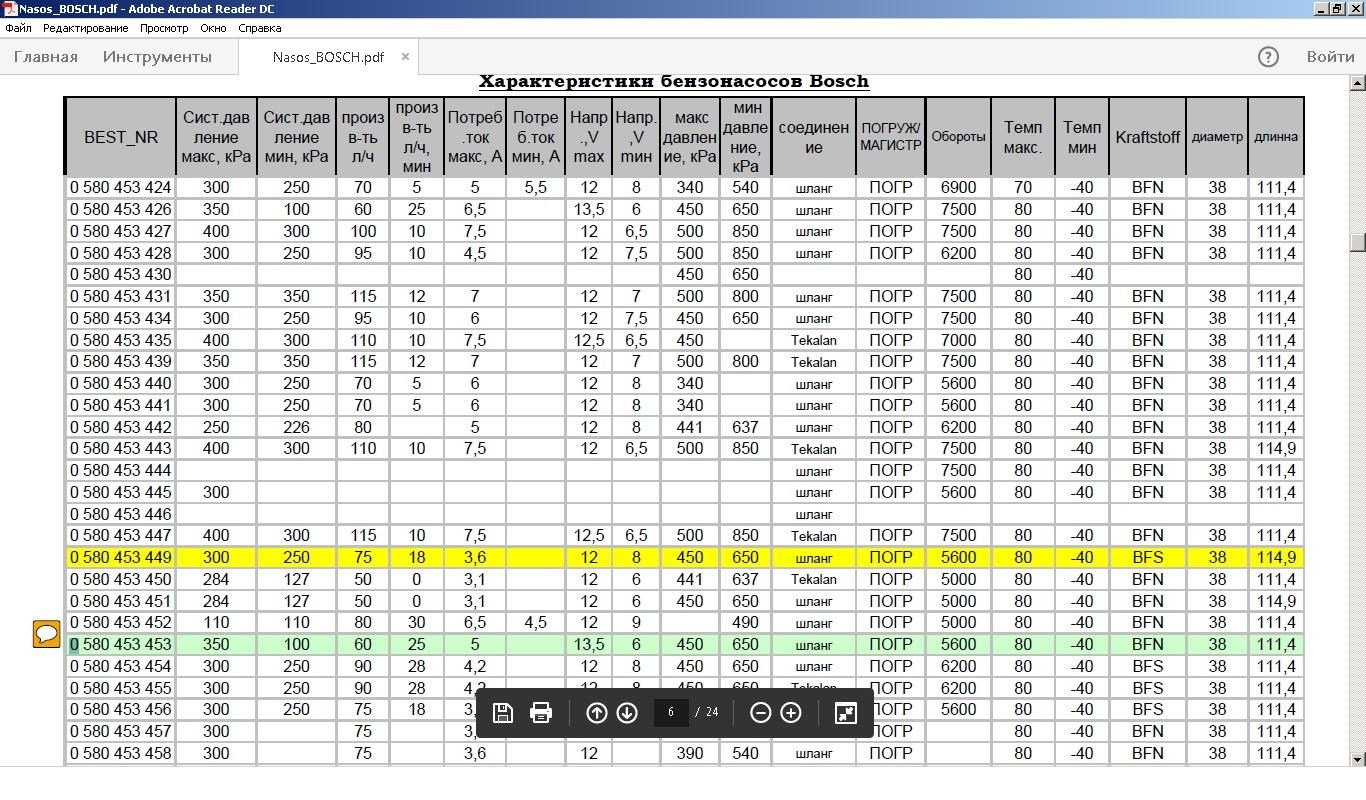
Task: Open the Просмотр menu
Action: point(164,28)
